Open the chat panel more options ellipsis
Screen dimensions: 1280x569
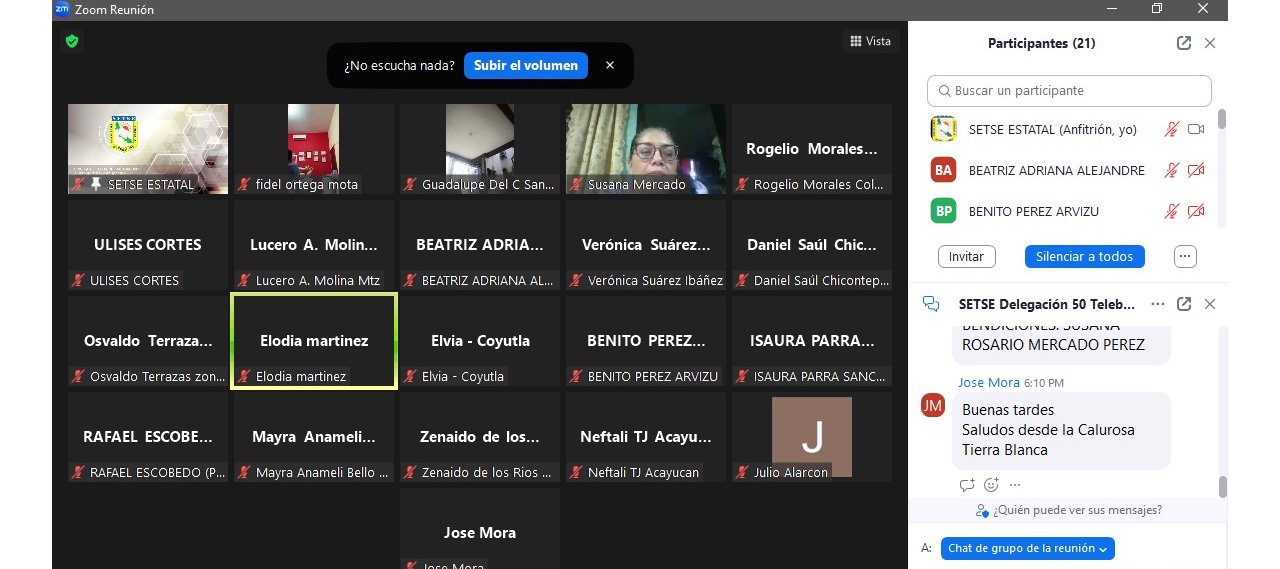coord(1158,304)
